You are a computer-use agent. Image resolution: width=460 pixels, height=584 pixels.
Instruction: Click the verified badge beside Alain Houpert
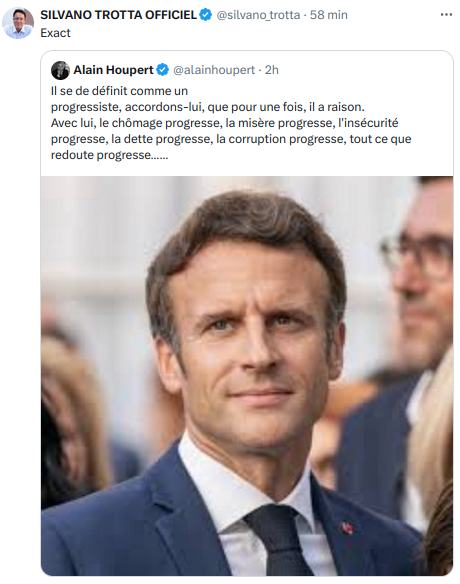[162, 70]
